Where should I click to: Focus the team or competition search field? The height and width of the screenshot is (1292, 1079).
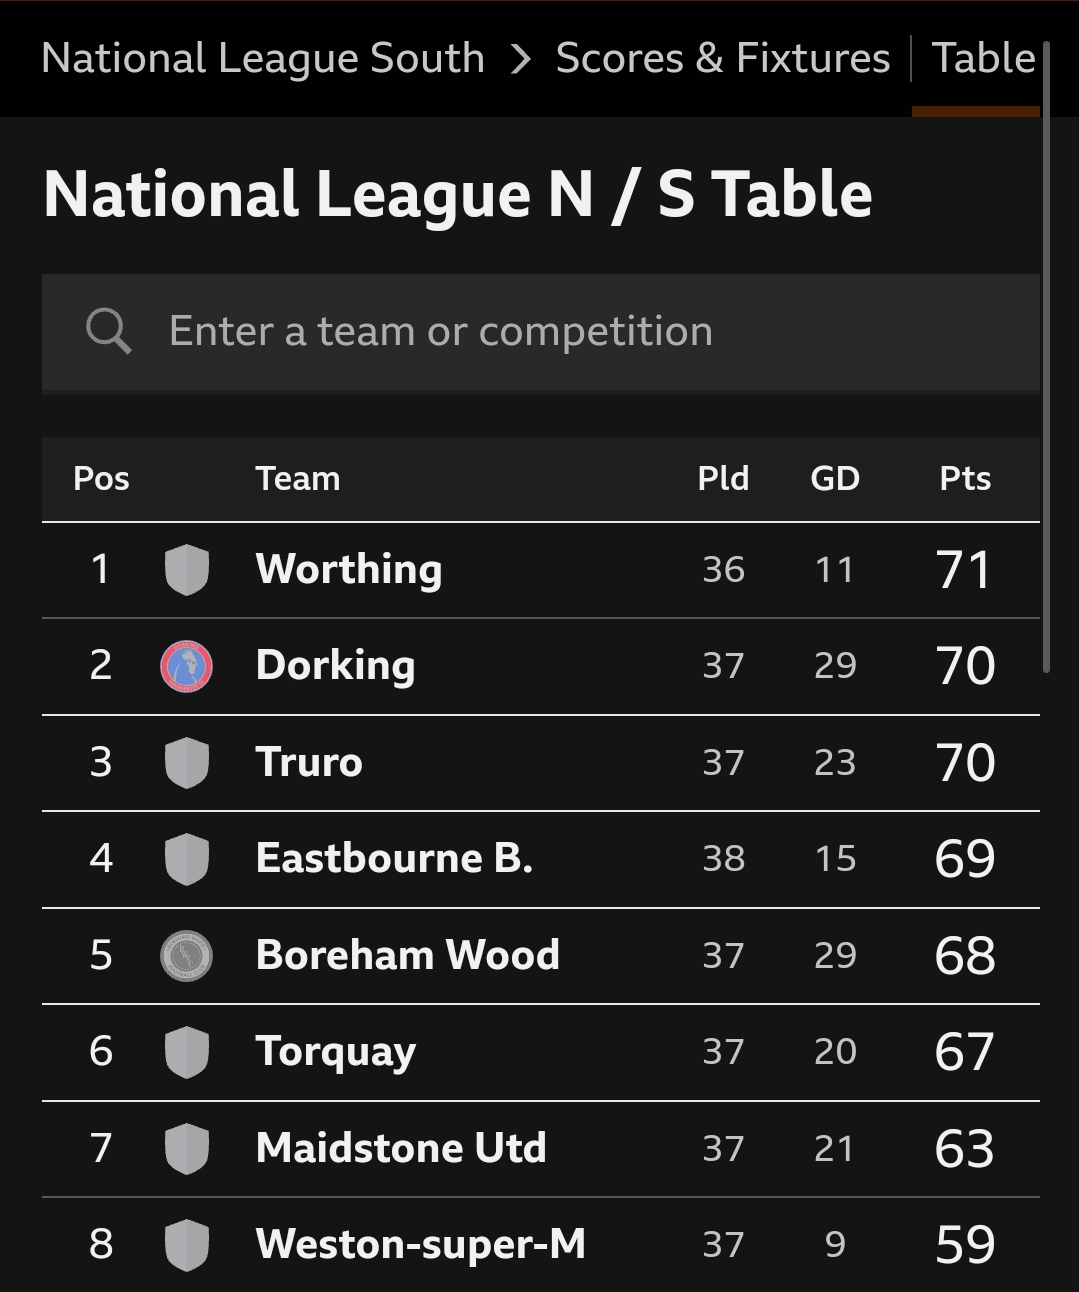click(x=541, y=332)
